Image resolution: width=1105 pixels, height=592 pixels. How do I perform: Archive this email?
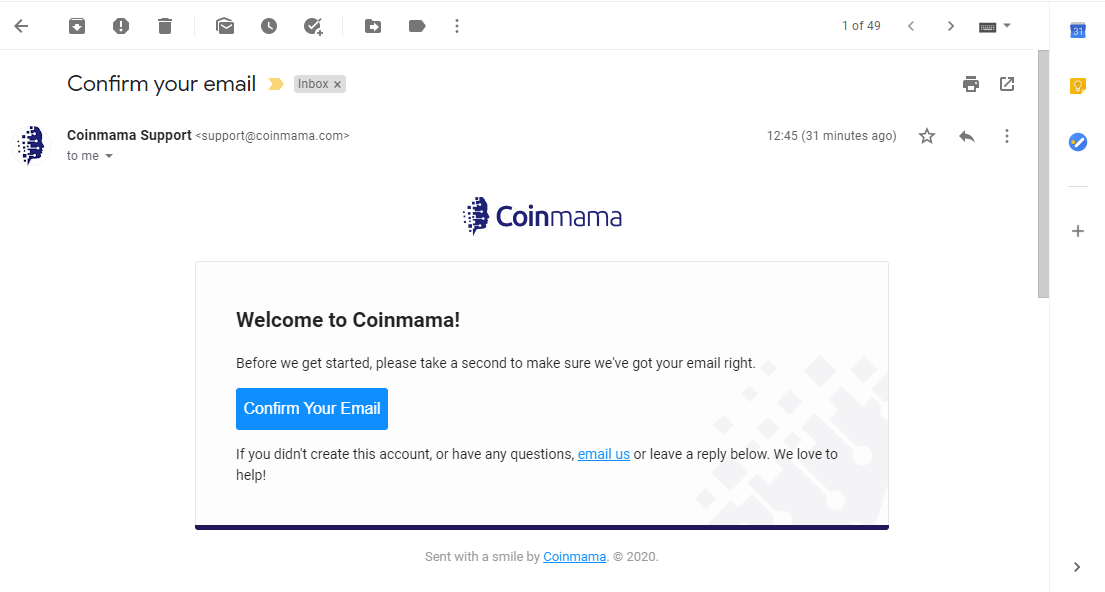tap(77, 26)
